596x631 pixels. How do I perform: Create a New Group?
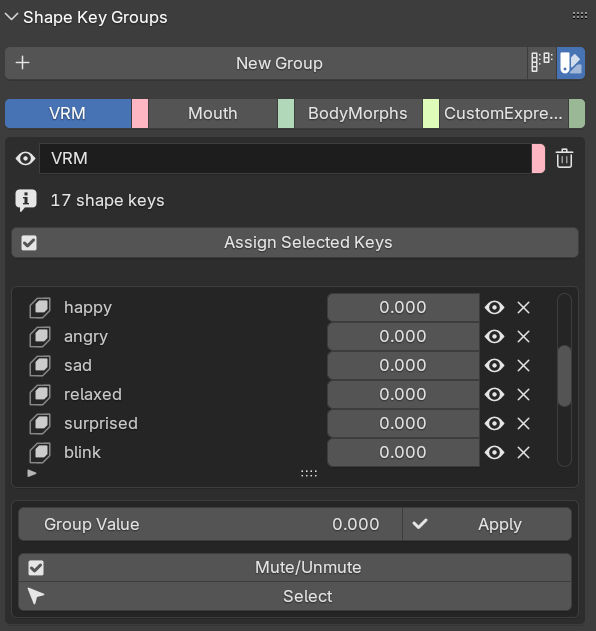(x=266, y=63)
